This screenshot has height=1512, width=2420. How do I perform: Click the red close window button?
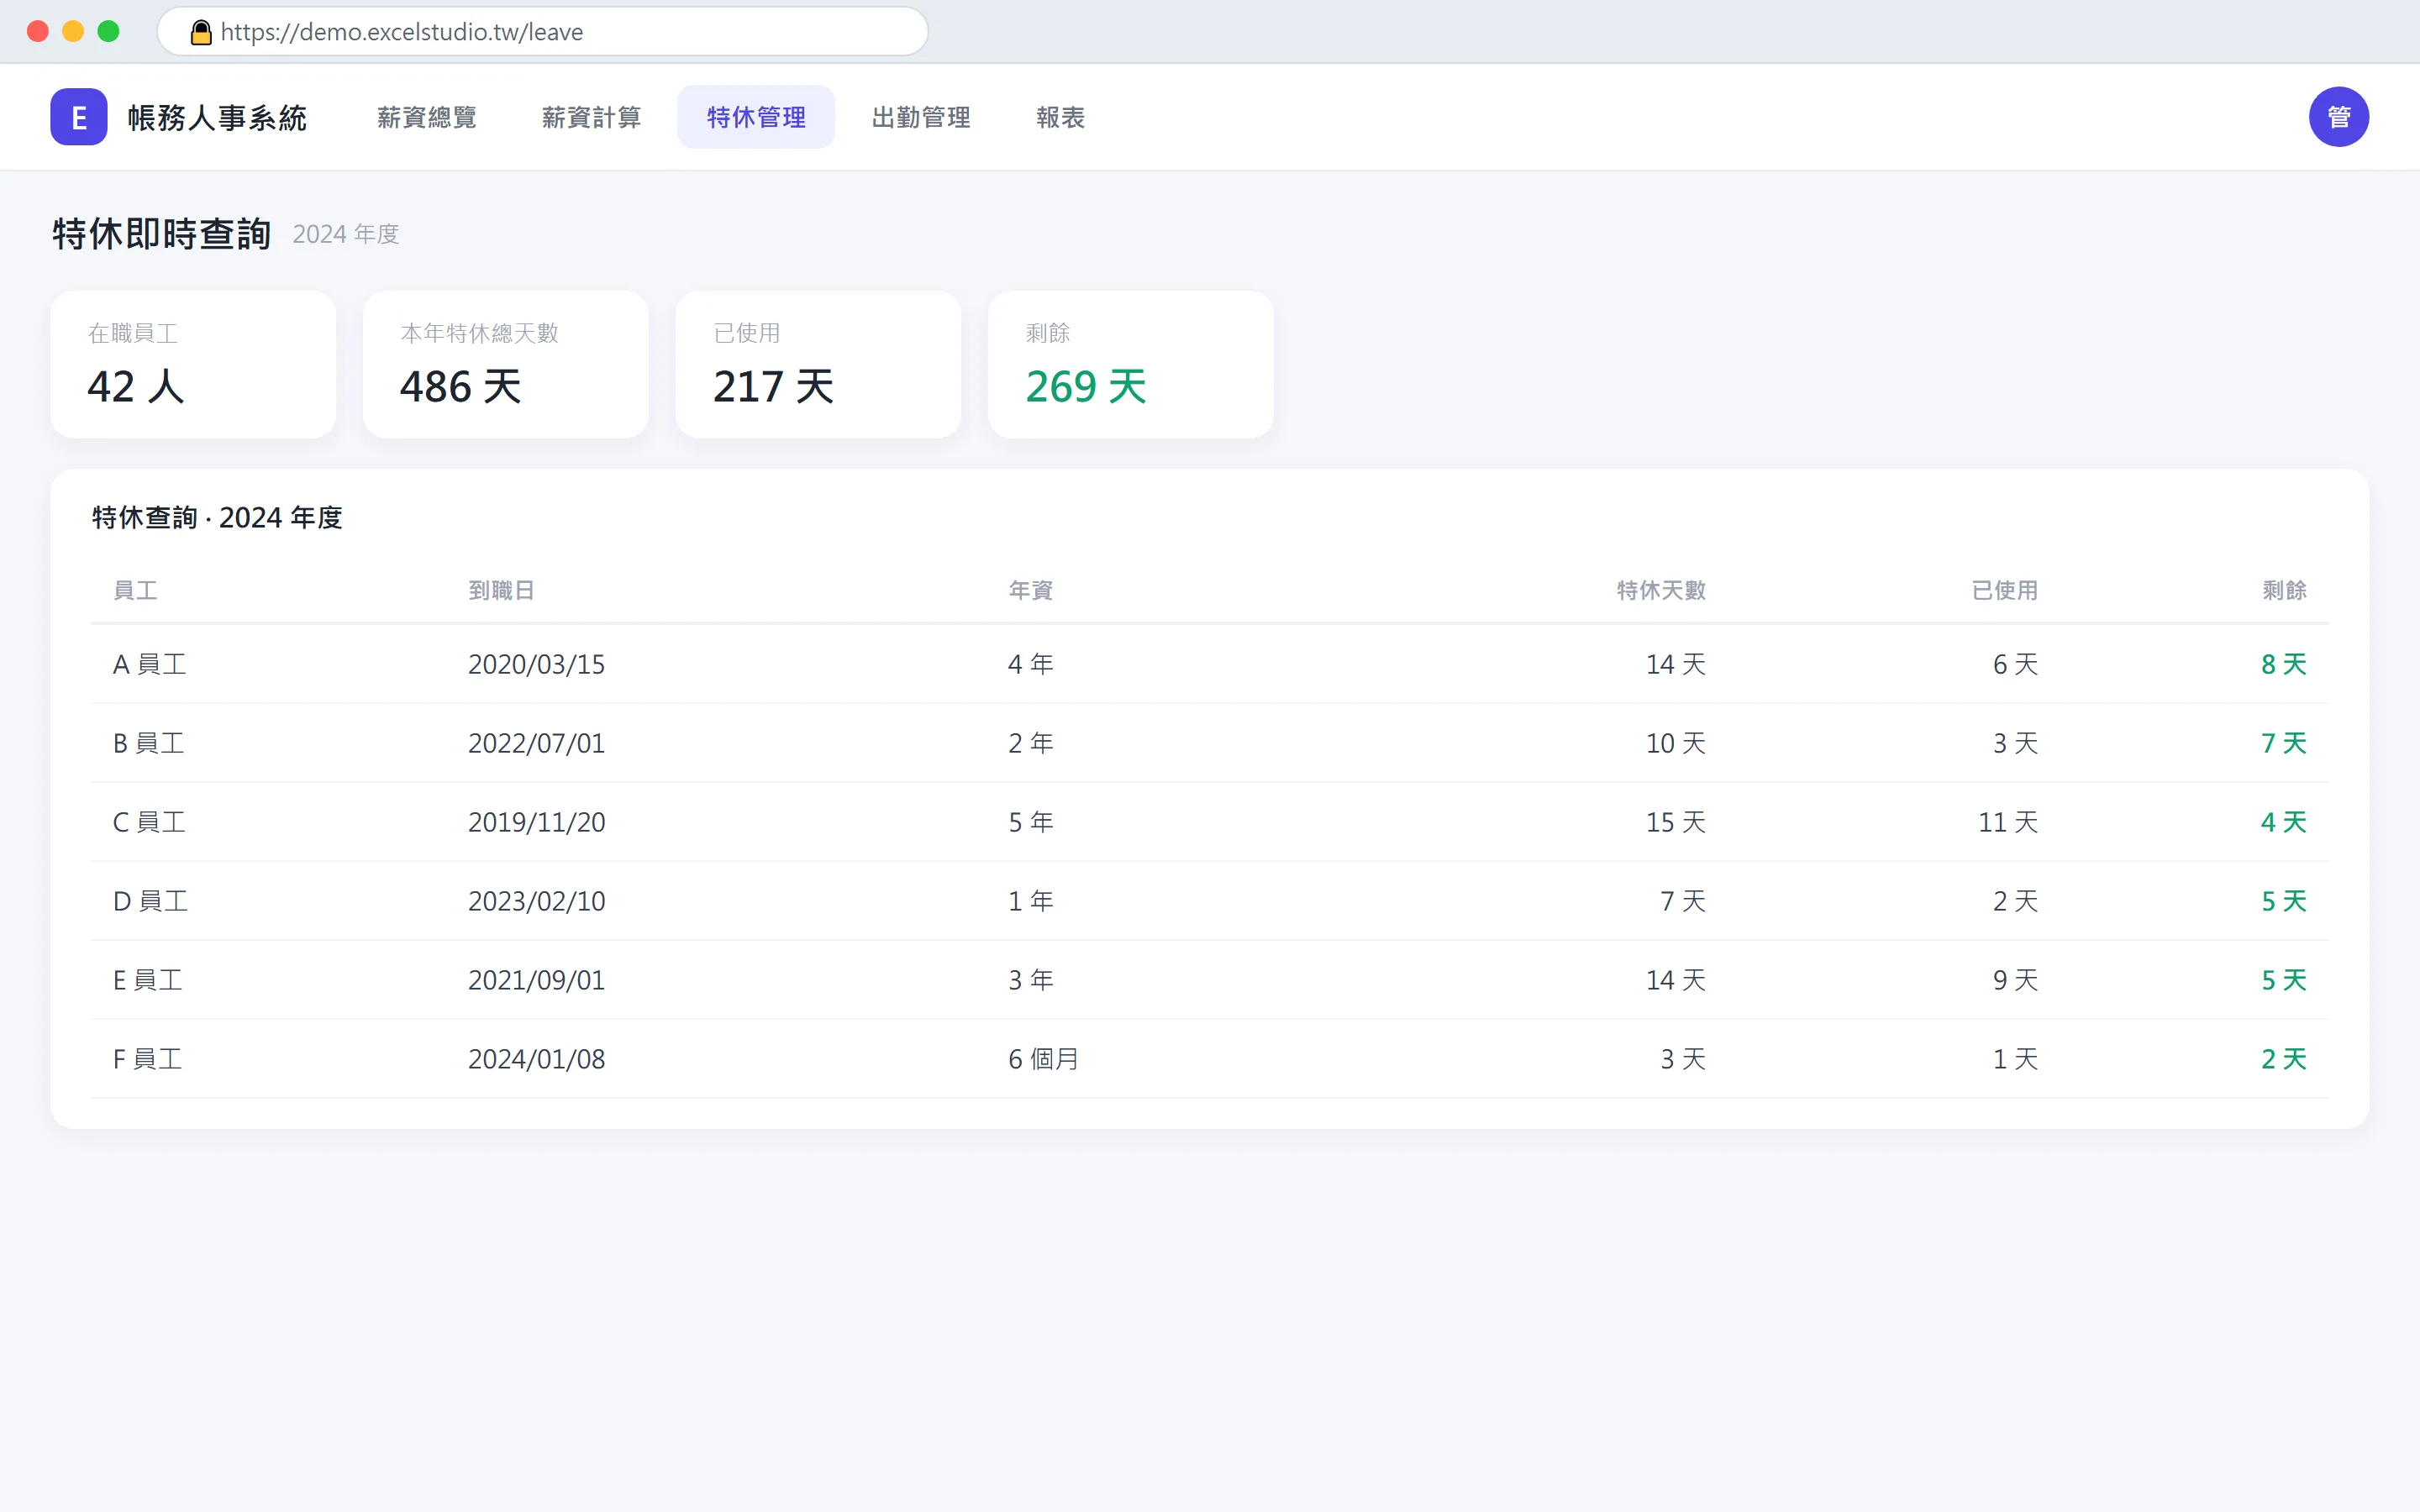click(x=38, y=31)
